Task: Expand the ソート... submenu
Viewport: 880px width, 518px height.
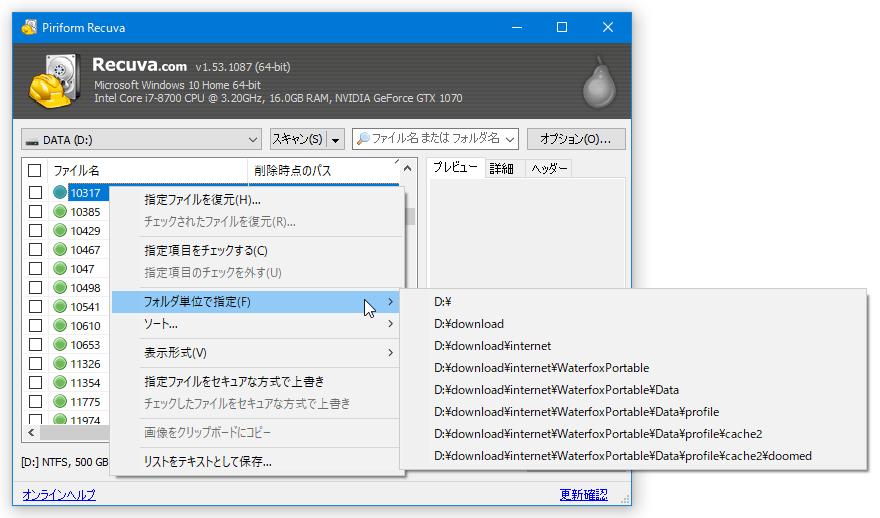Action: (x=255, y=324)
